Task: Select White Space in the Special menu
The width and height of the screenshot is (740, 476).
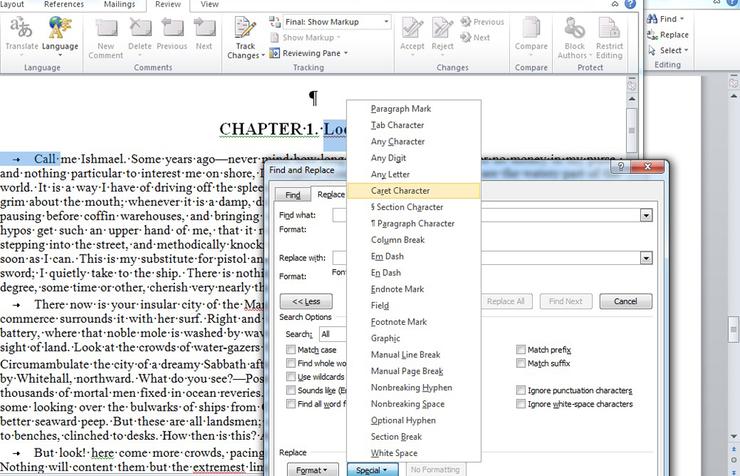Action: [413, 453]
